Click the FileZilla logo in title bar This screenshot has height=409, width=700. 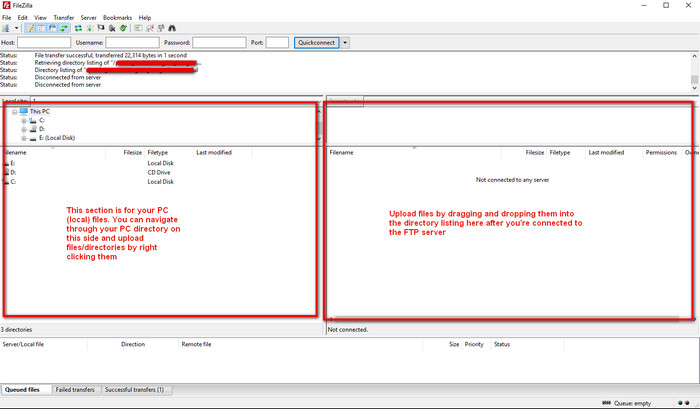(7, 5)
